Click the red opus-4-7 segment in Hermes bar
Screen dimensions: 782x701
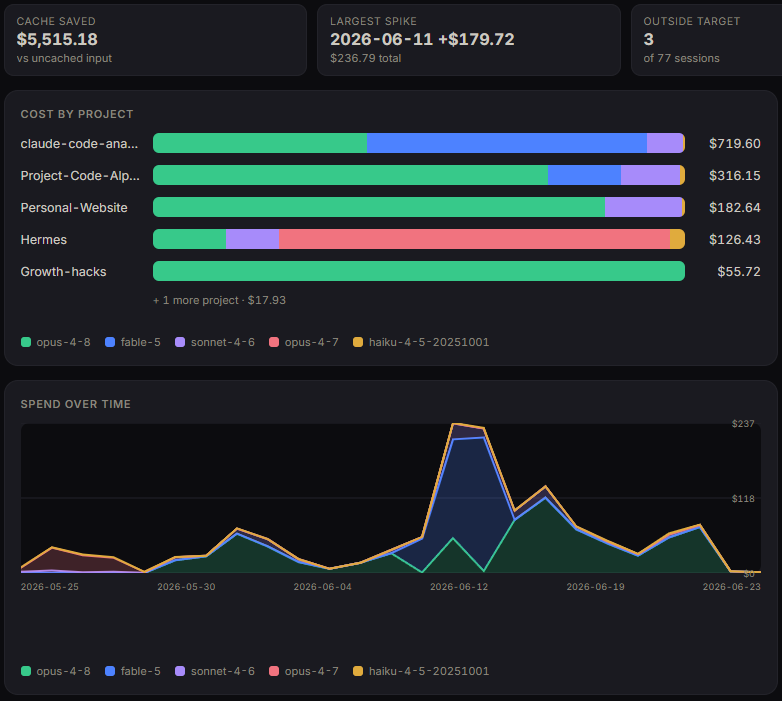pyautogui.click(x=474, y=239)
